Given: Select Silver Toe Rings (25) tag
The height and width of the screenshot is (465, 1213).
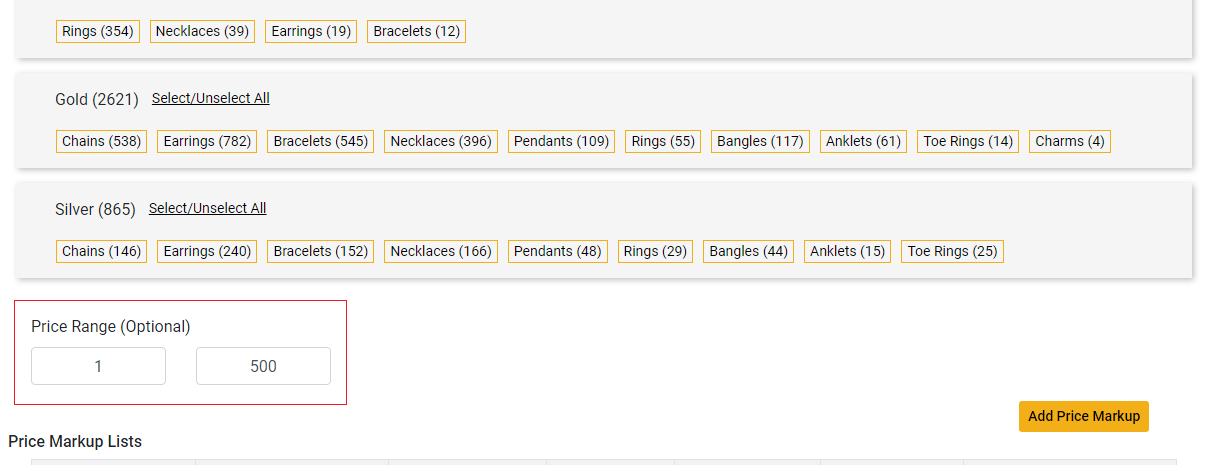Looking at the screenshot, I should [x=952, y=251].
